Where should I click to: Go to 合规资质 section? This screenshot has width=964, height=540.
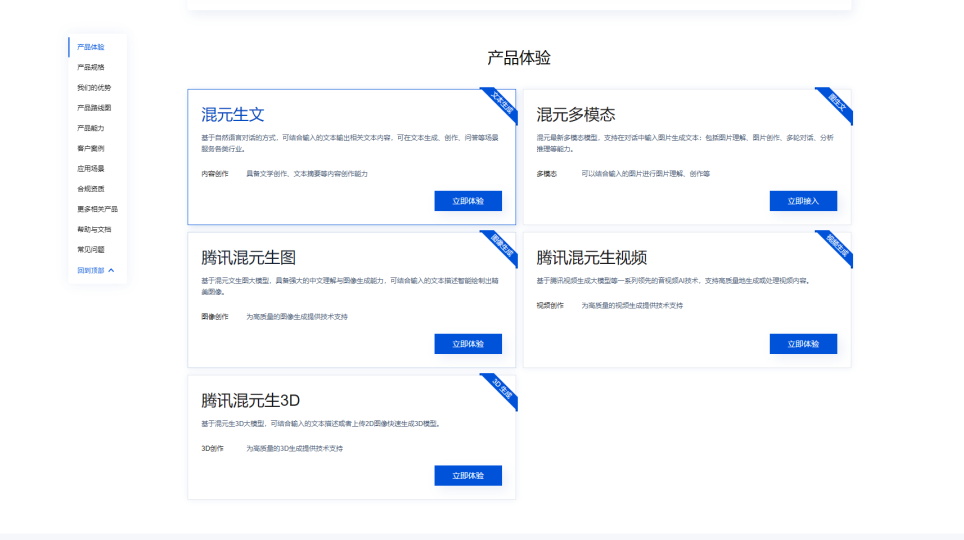[90, 189]
